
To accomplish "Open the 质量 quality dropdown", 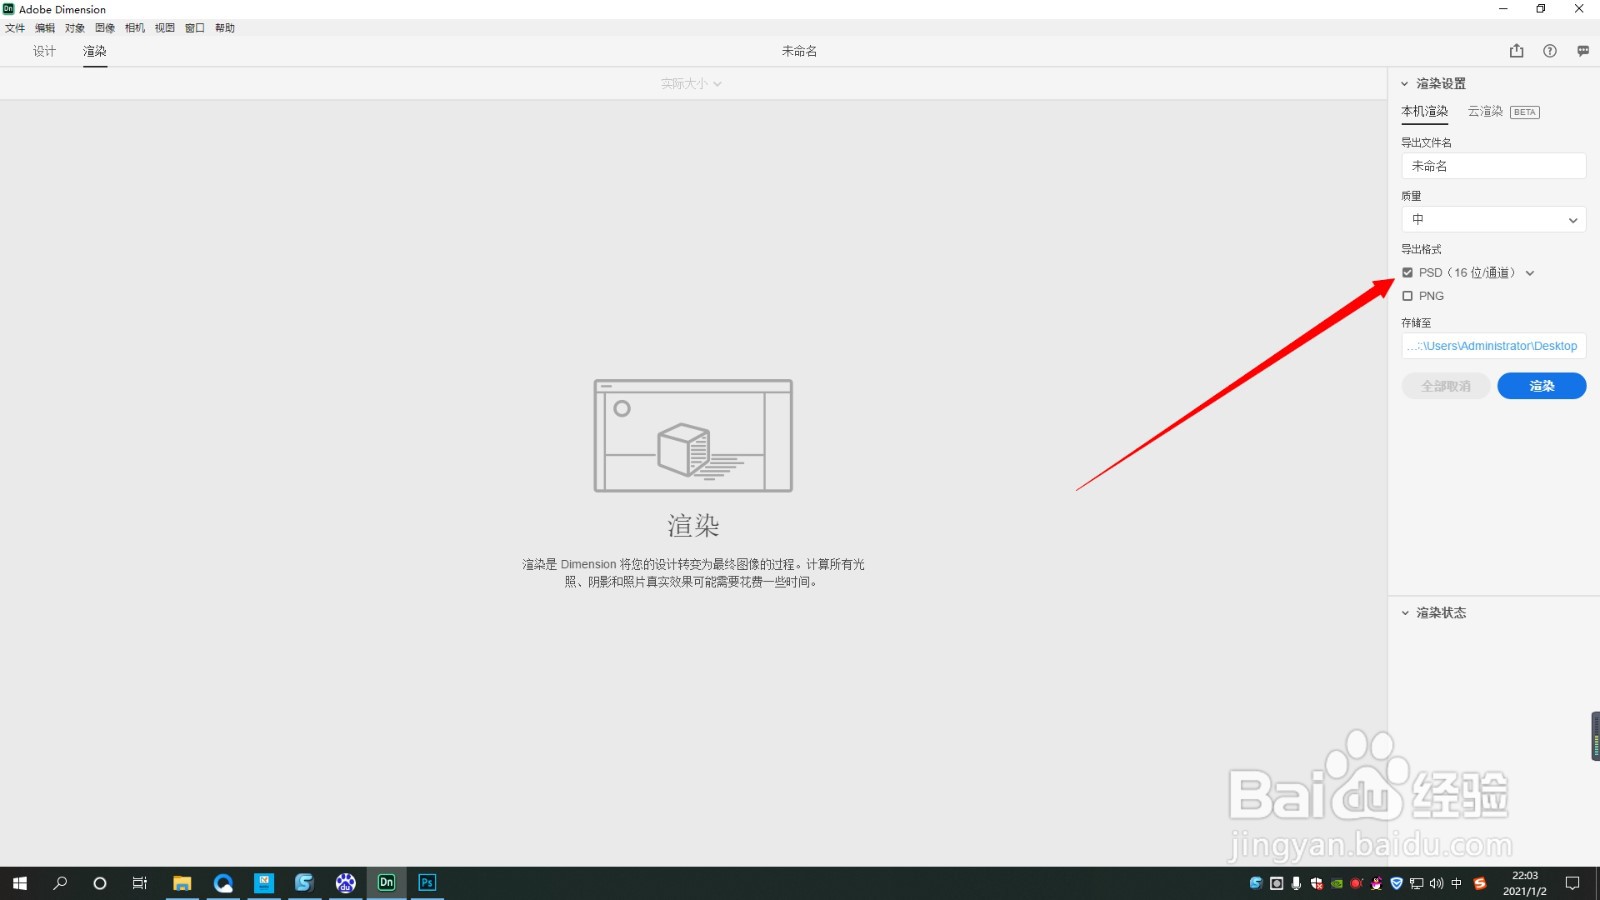I will 1494,220.
